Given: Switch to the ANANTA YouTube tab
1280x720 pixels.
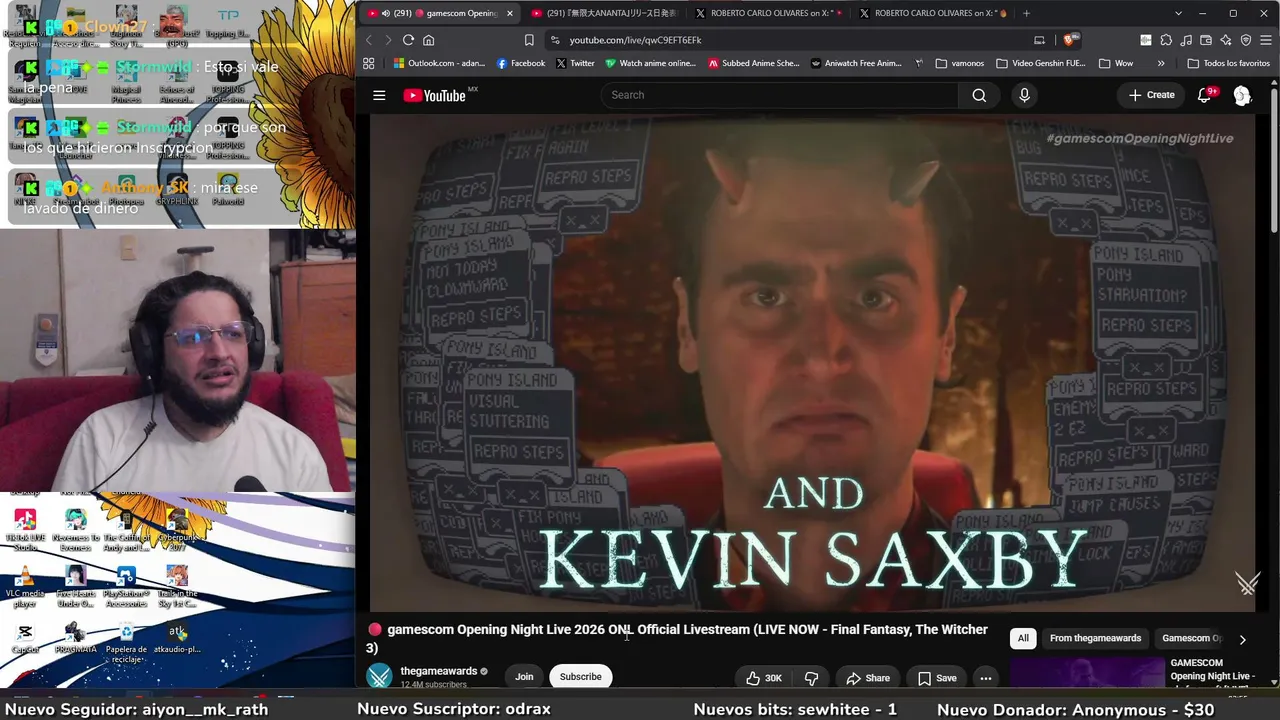Looking at the screenshot, I should (x=604, y=13).
